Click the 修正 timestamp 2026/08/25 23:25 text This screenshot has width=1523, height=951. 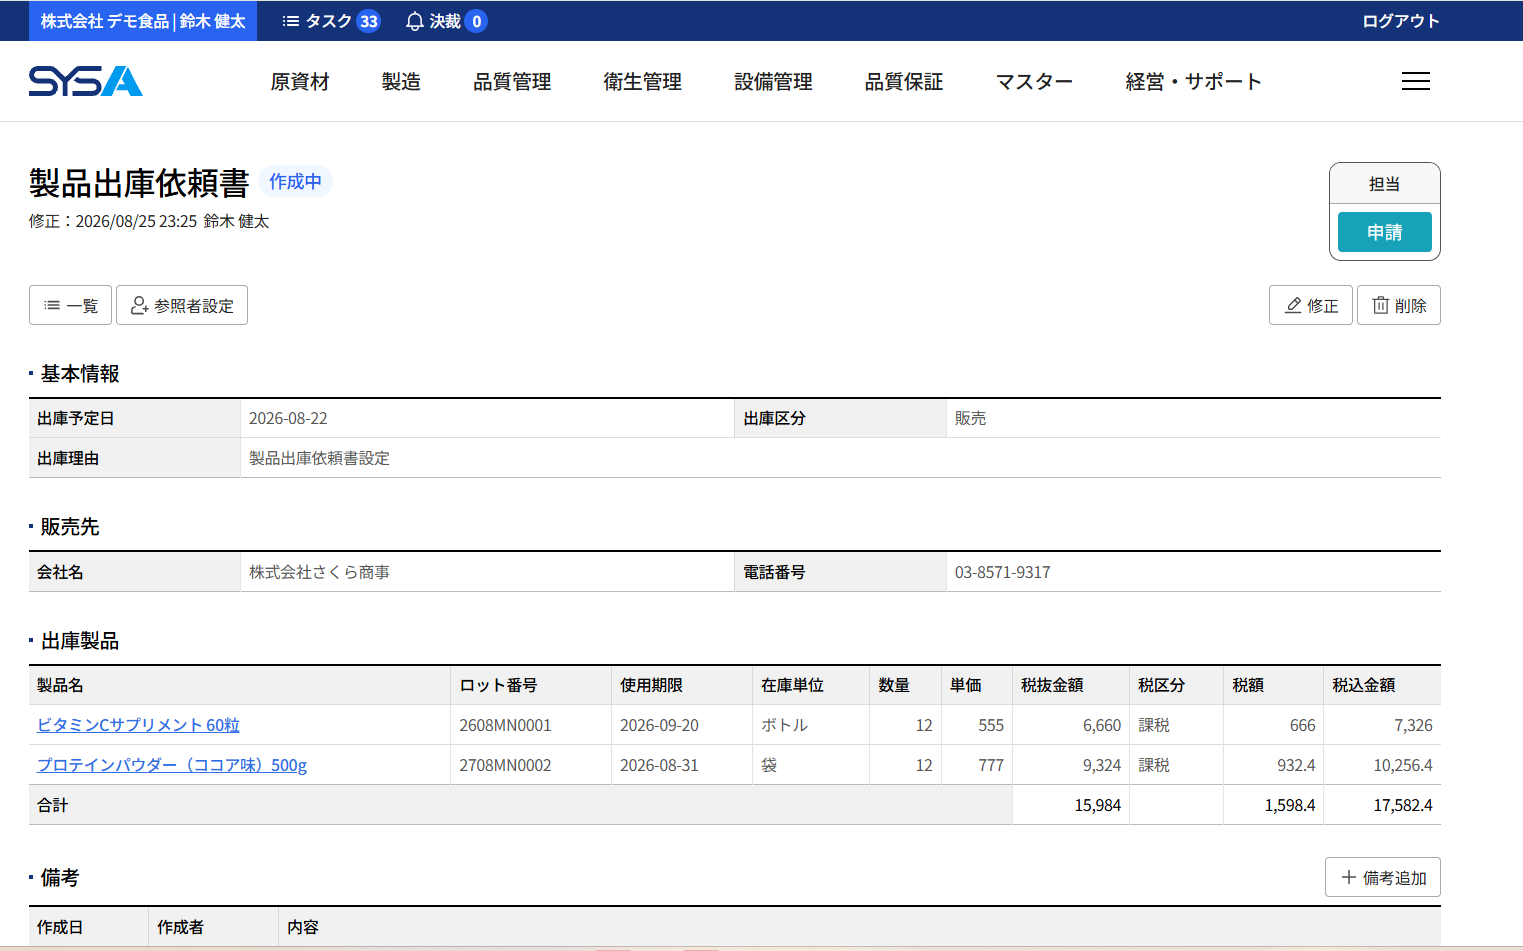136,221
